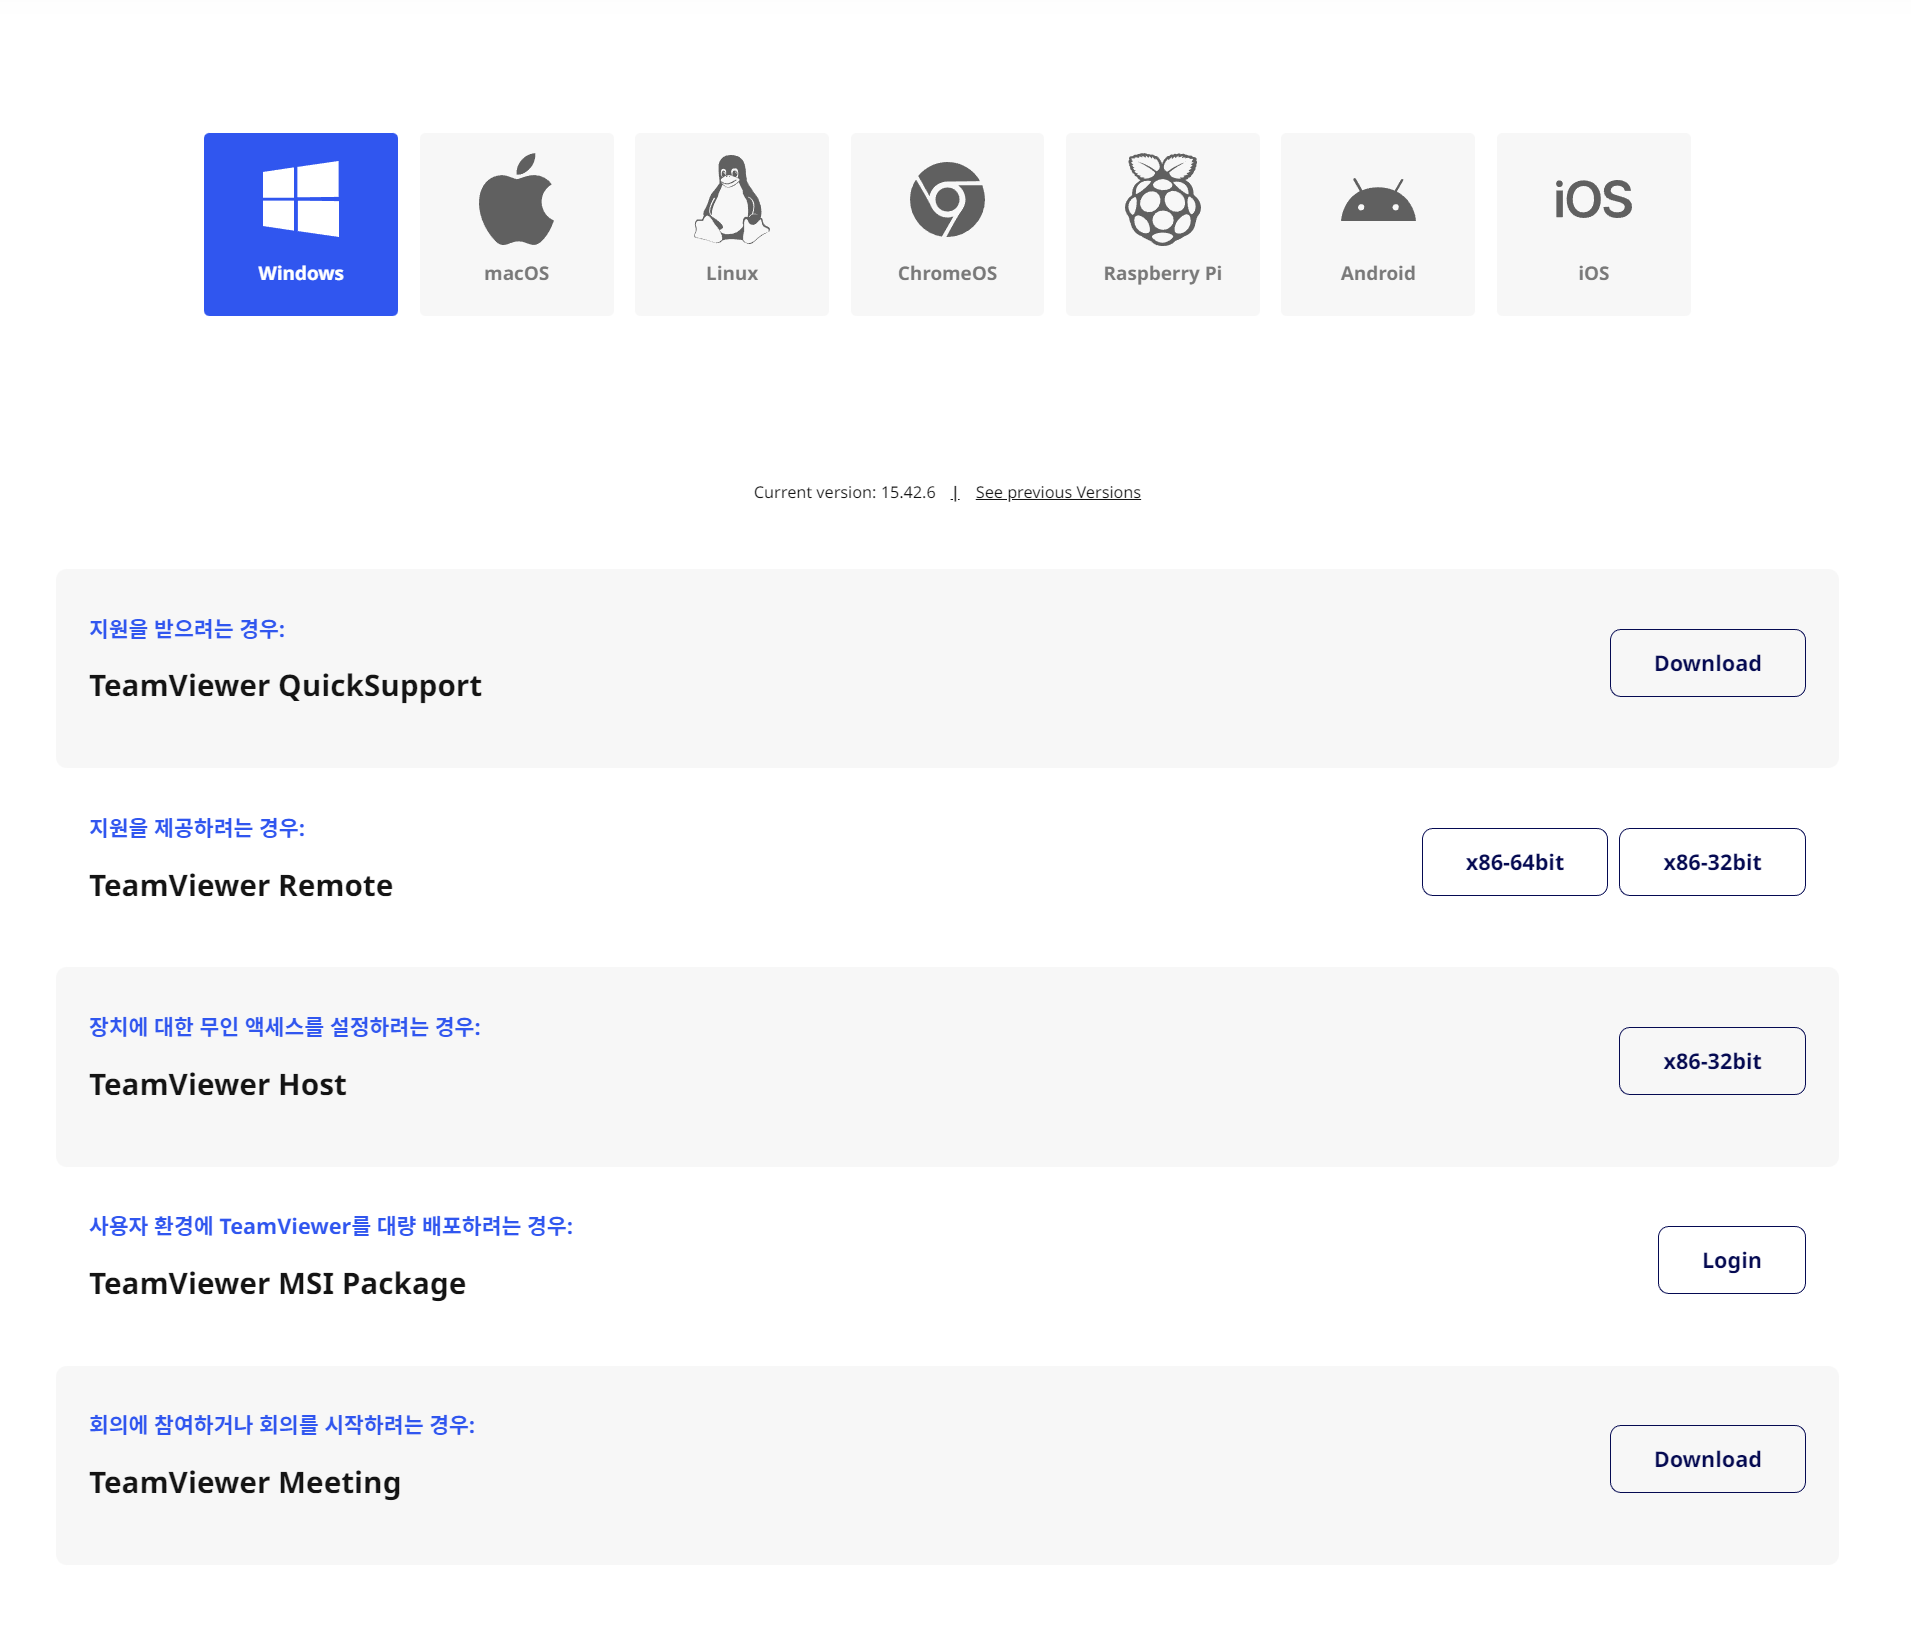Download TeamViewer QuickSupport

tap(1708, 663)
